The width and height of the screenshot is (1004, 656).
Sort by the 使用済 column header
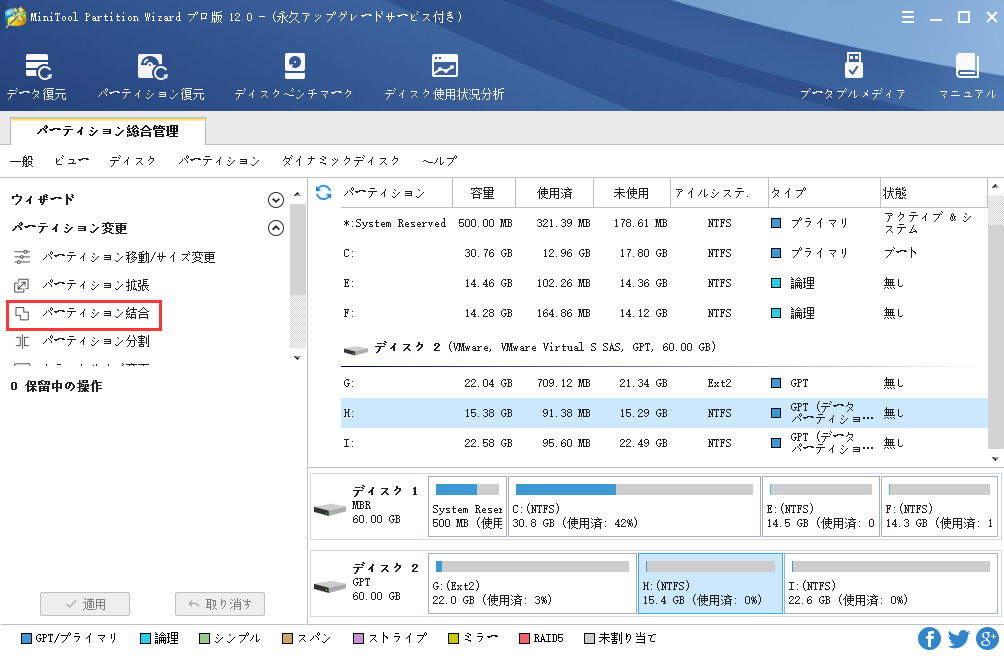click(555, 193)
